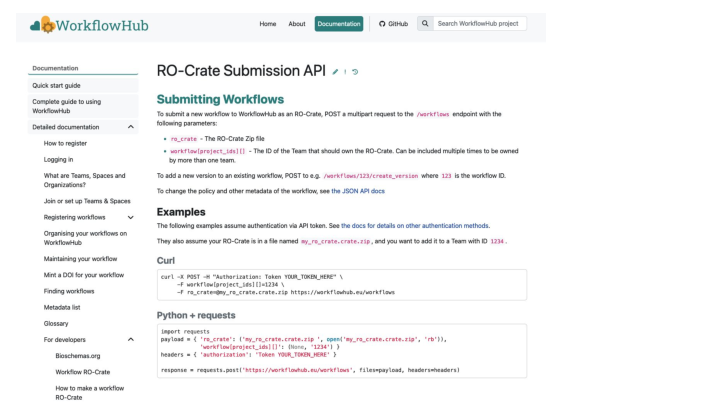Viewport: 720px width, 405px height.
Task: Click /workflows/123/create_version inline code
Action: pyautogui.click(x=371, y=176)
